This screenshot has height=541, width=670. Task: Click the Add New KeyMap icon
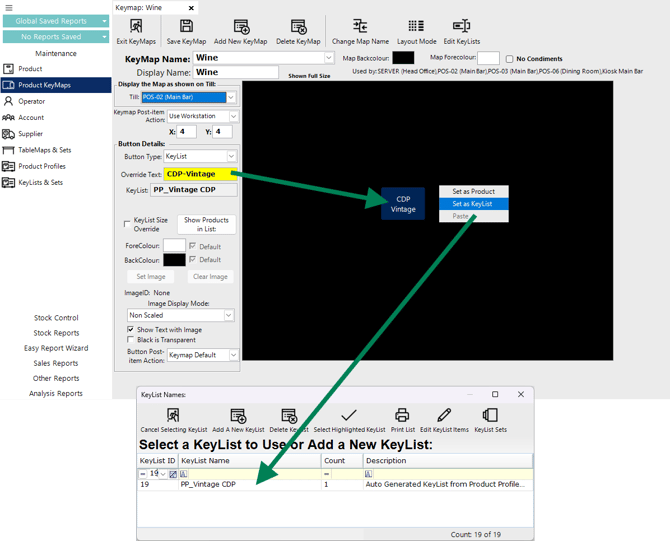241,31
